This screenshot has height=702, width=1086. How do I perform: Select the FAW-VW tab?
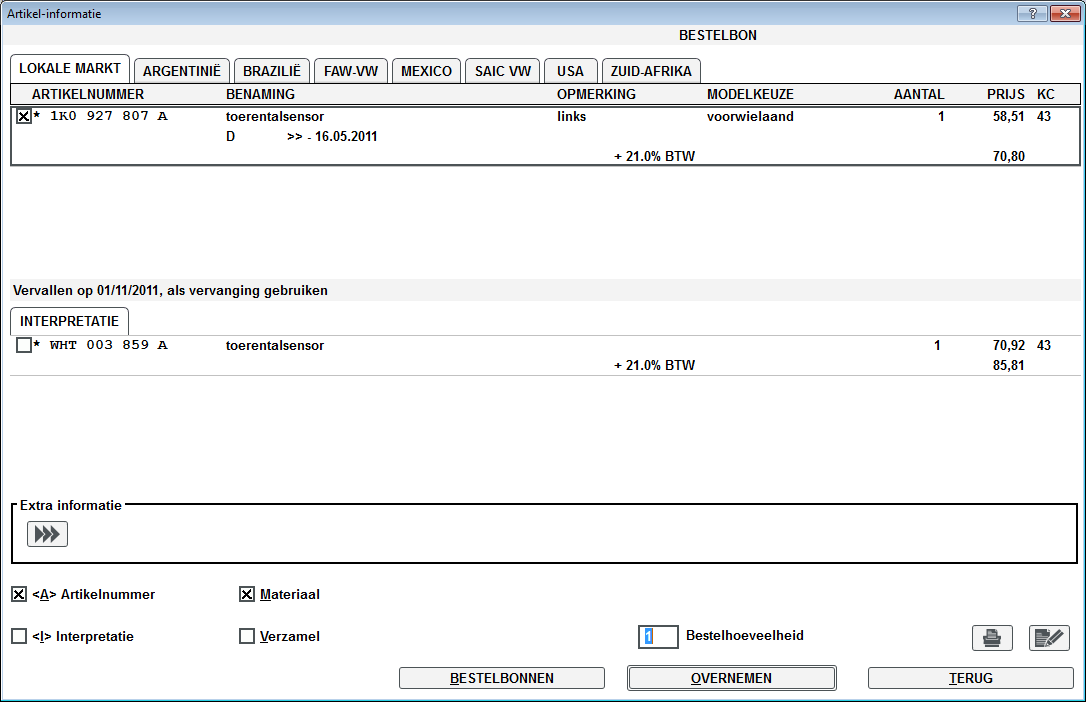[351, 71]
